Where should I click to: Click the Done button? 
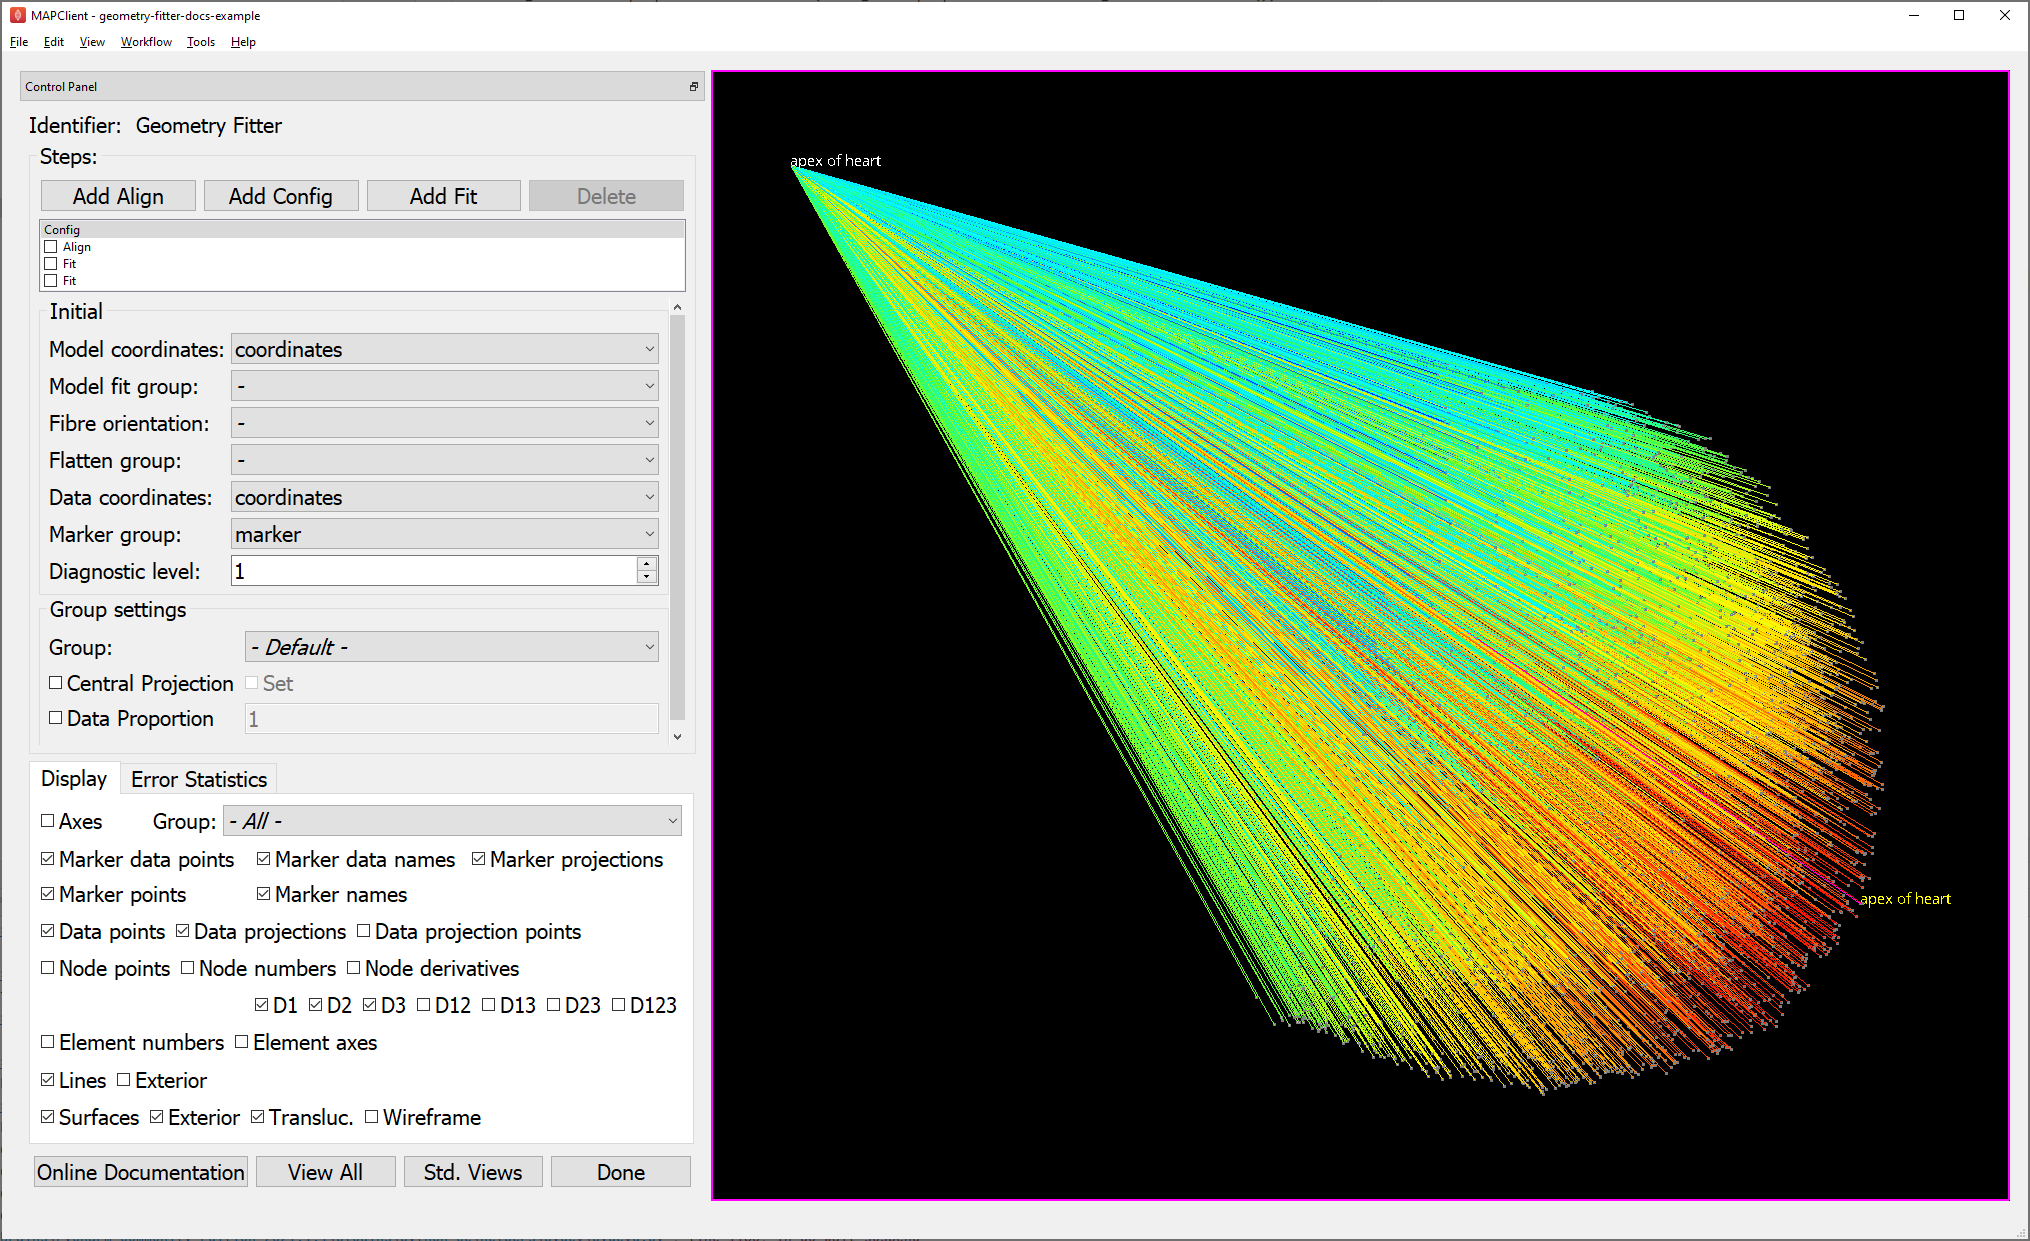click(x=621, y=1172)
